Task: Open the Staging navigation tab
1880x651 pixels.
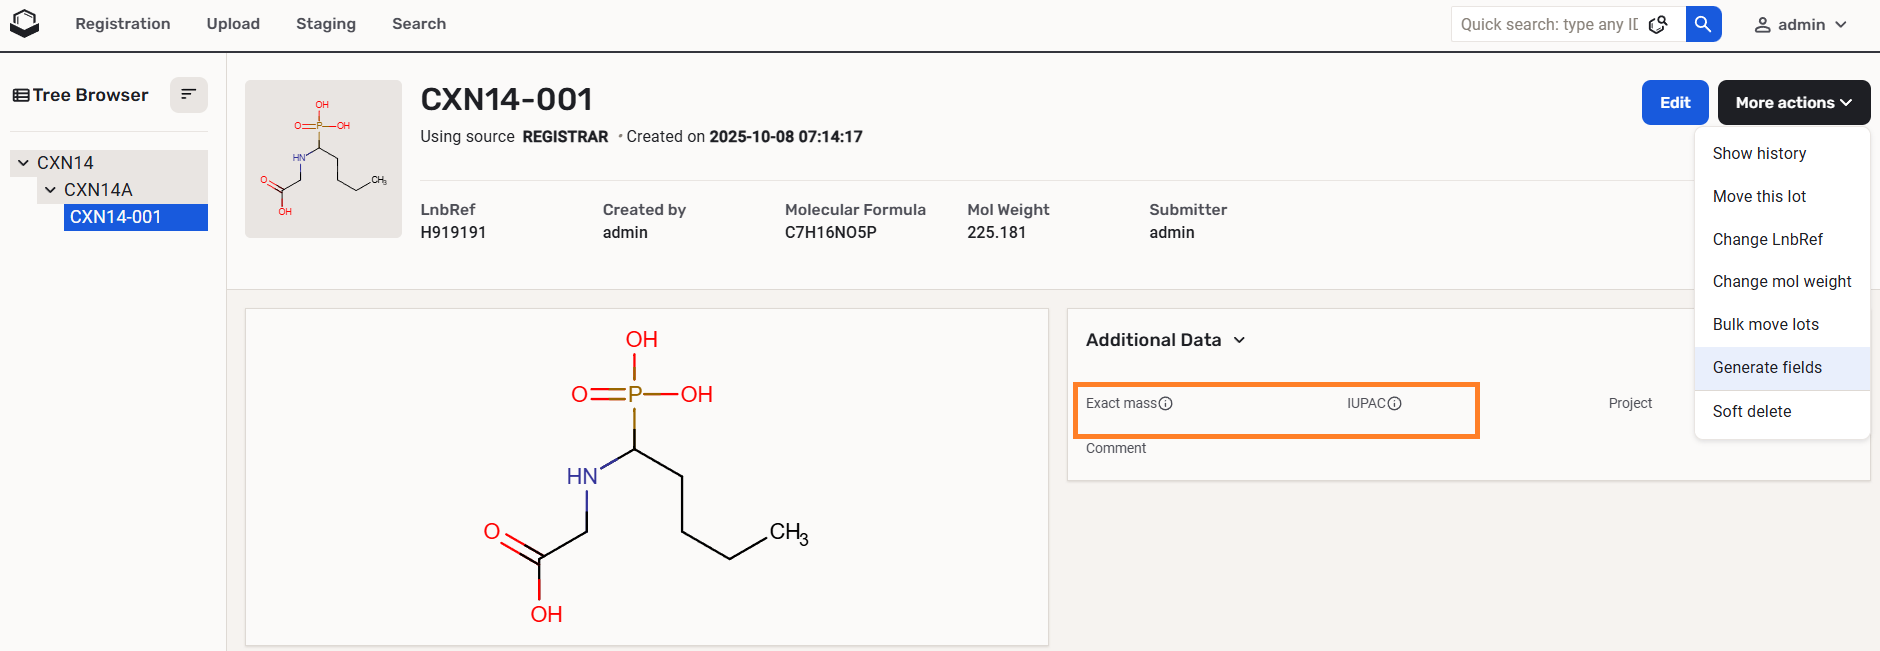Action: coord(326,24)
